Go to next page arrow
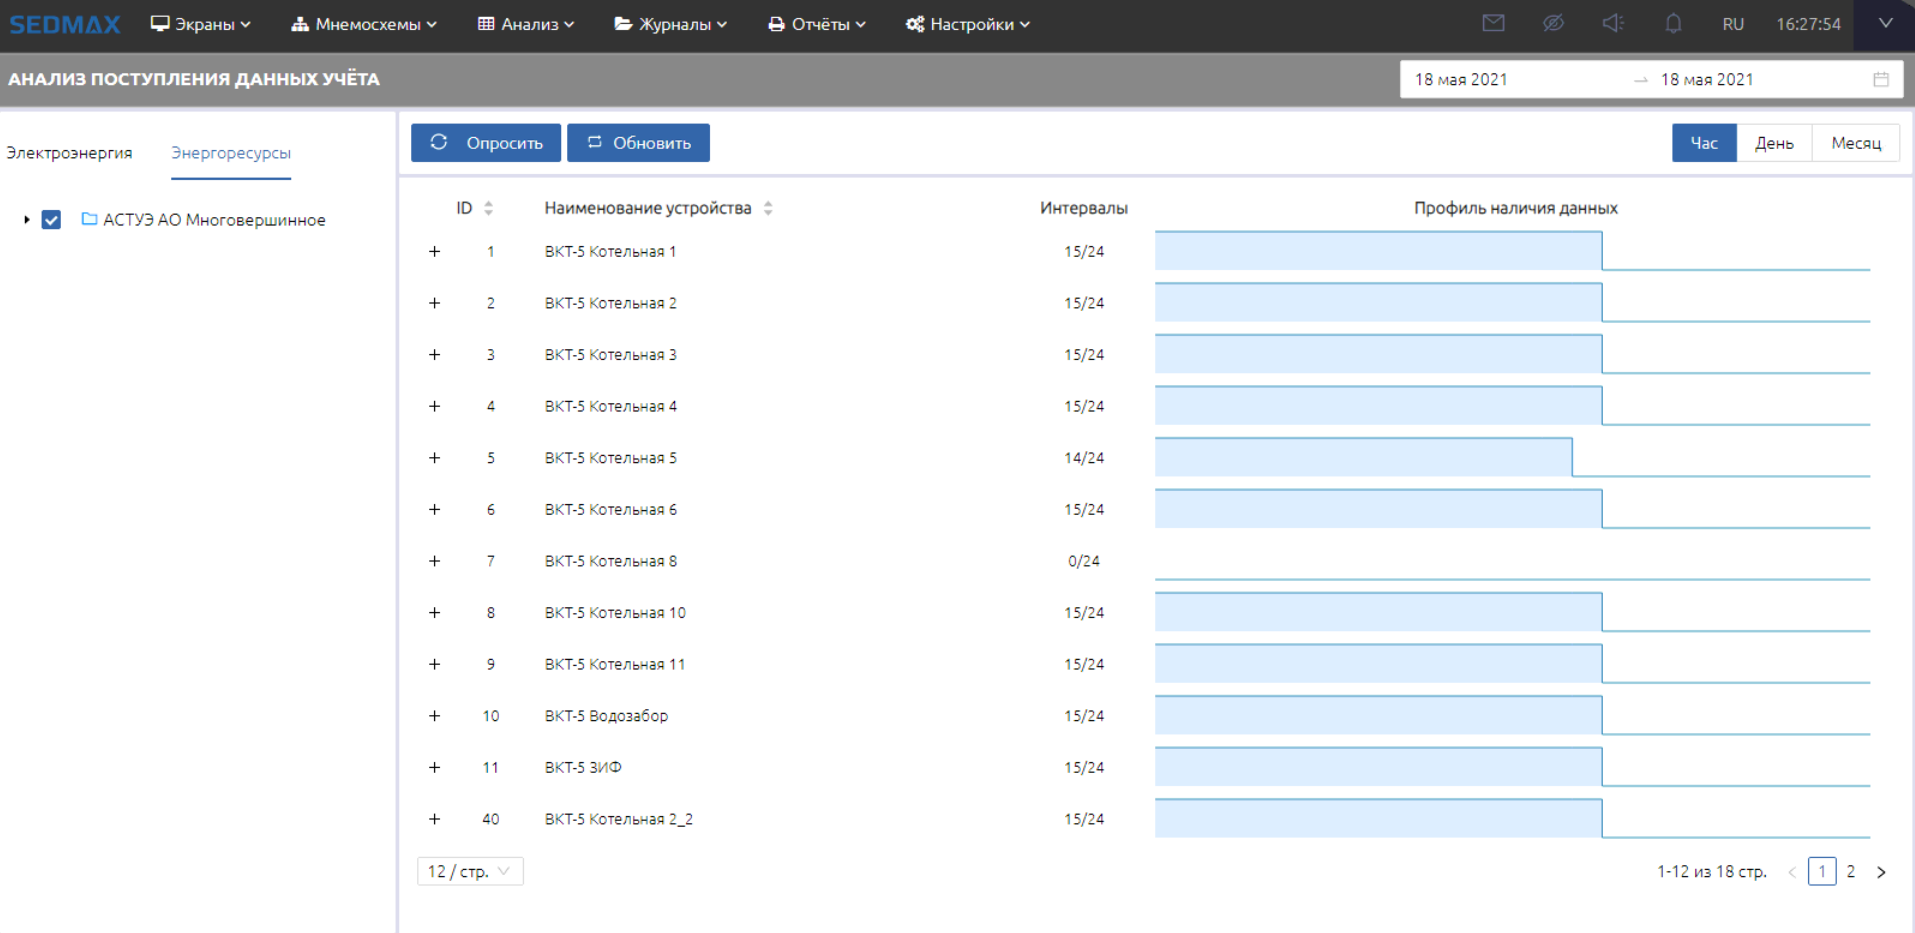 [x=1881, y=872]
